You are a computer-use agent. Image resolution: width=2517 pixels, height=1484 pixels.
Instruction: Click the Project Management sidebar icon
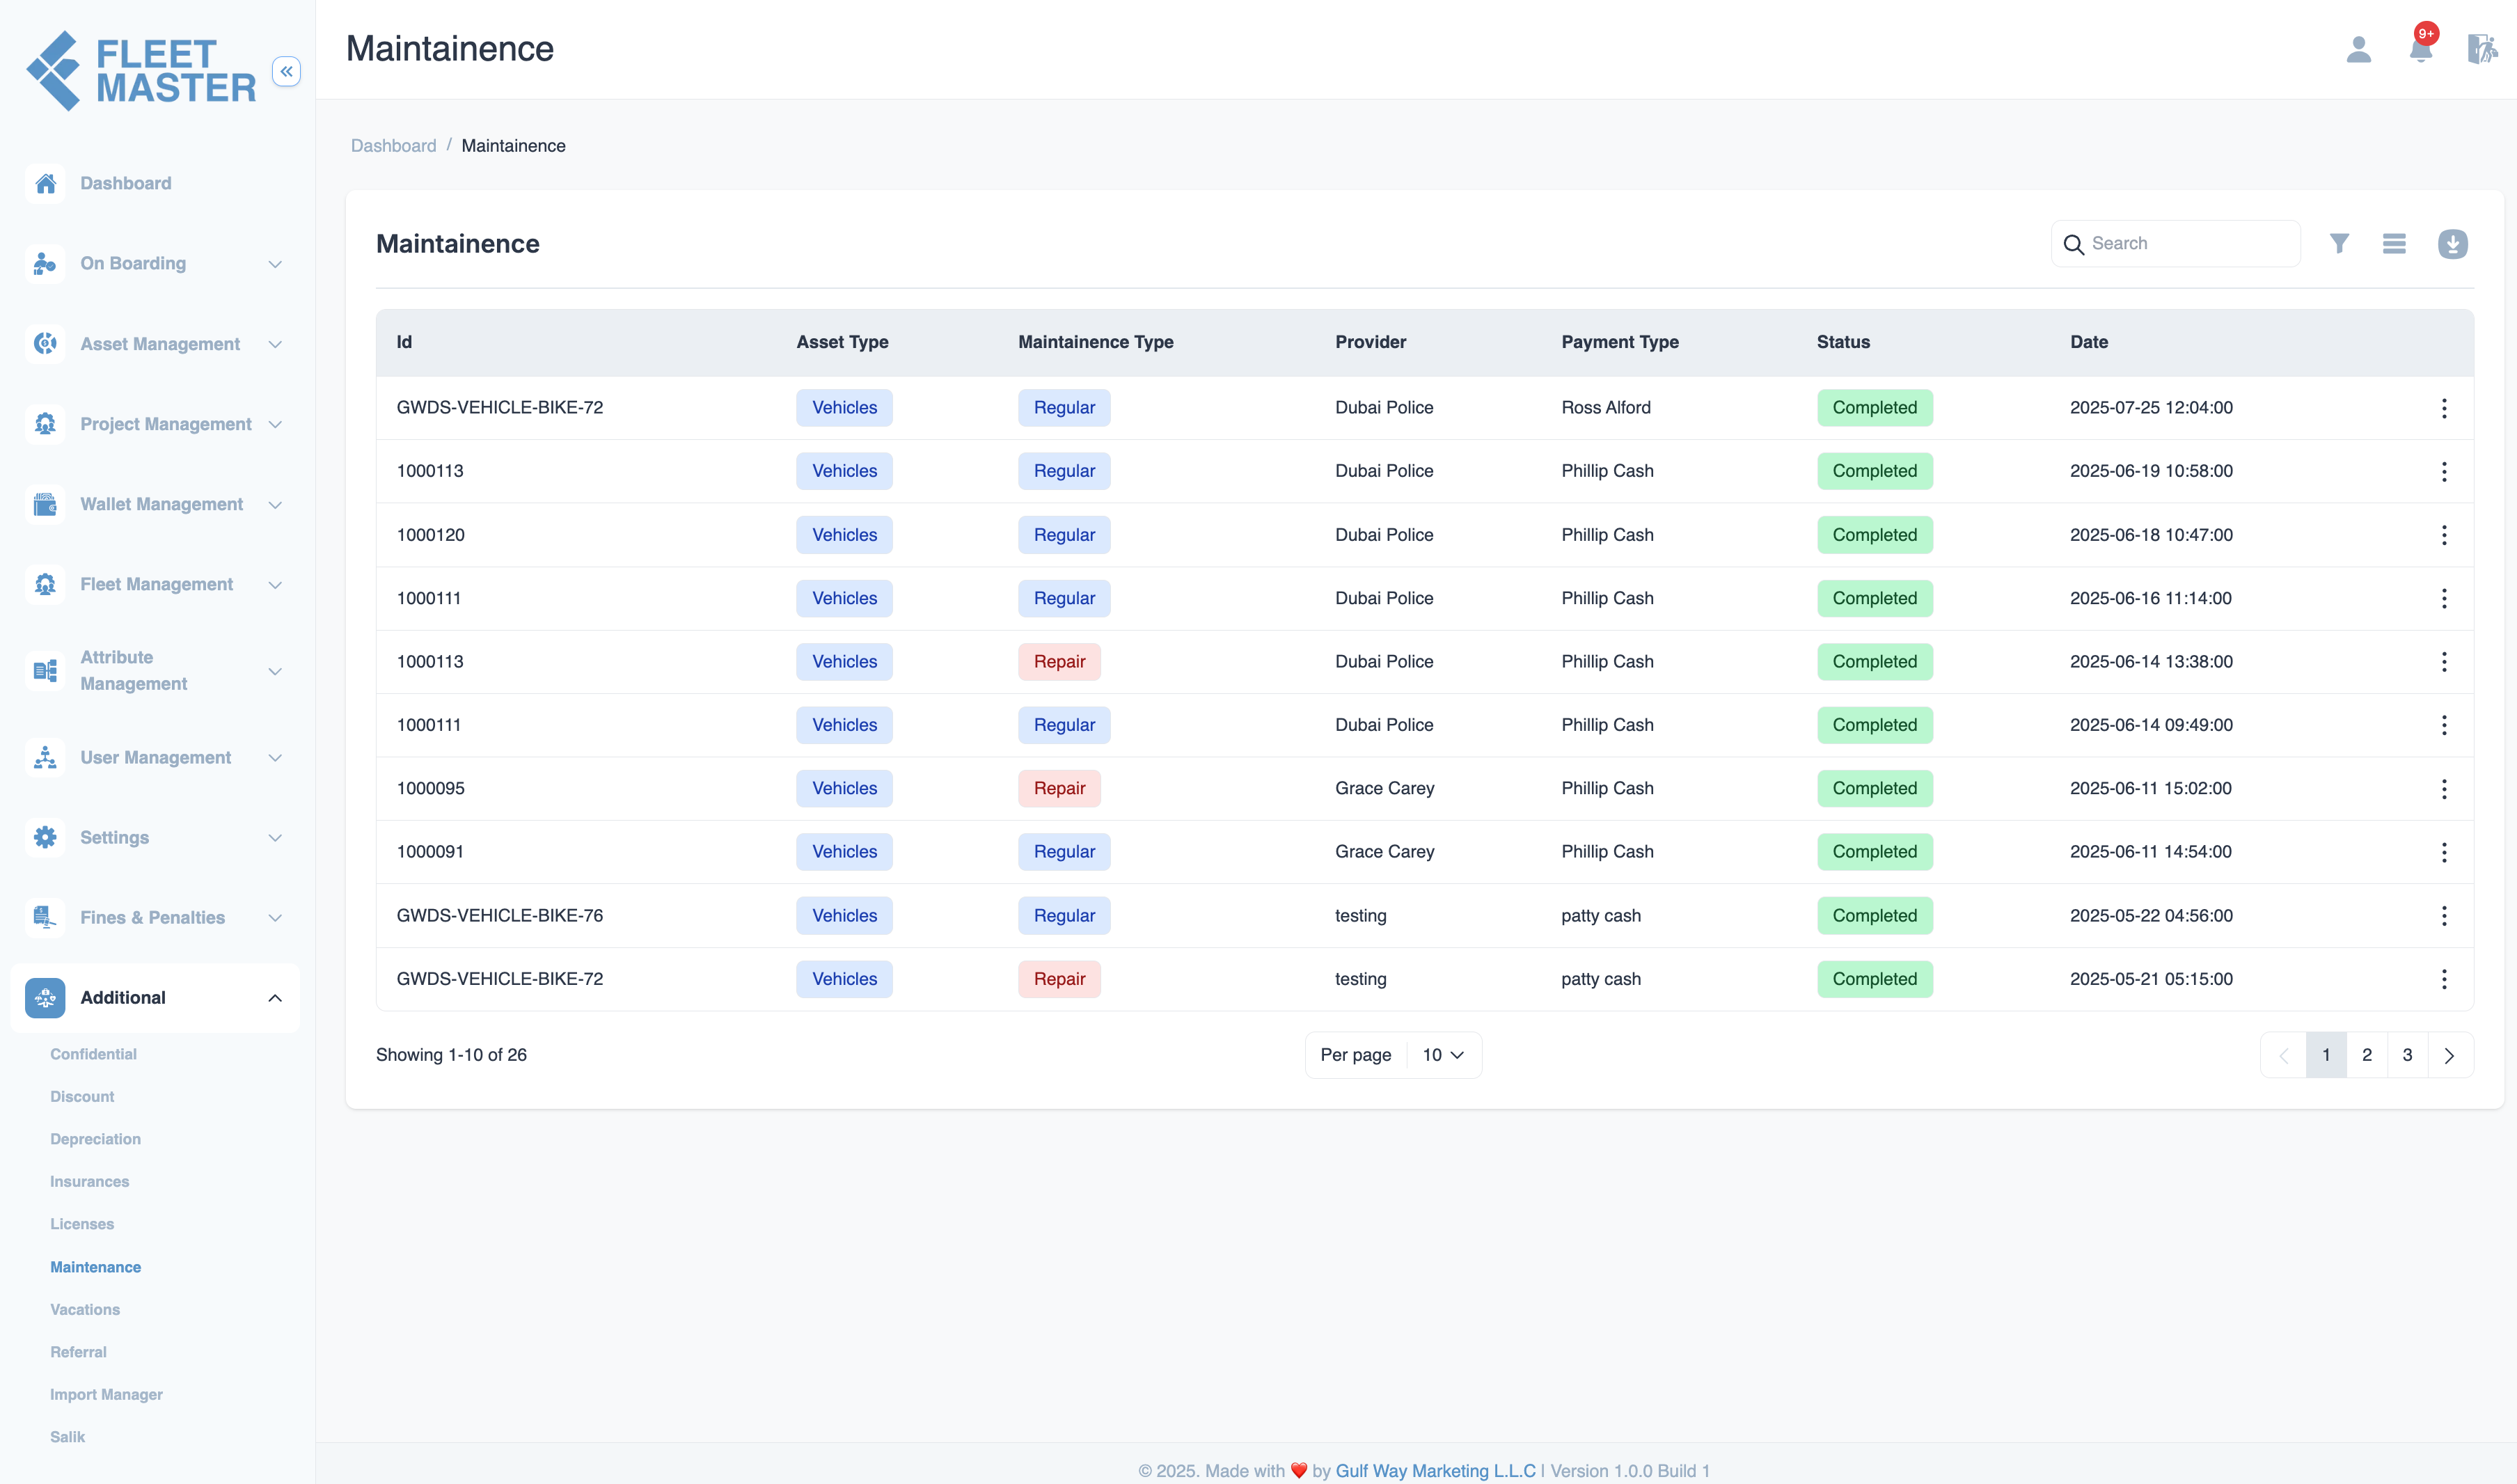[45, 424]
